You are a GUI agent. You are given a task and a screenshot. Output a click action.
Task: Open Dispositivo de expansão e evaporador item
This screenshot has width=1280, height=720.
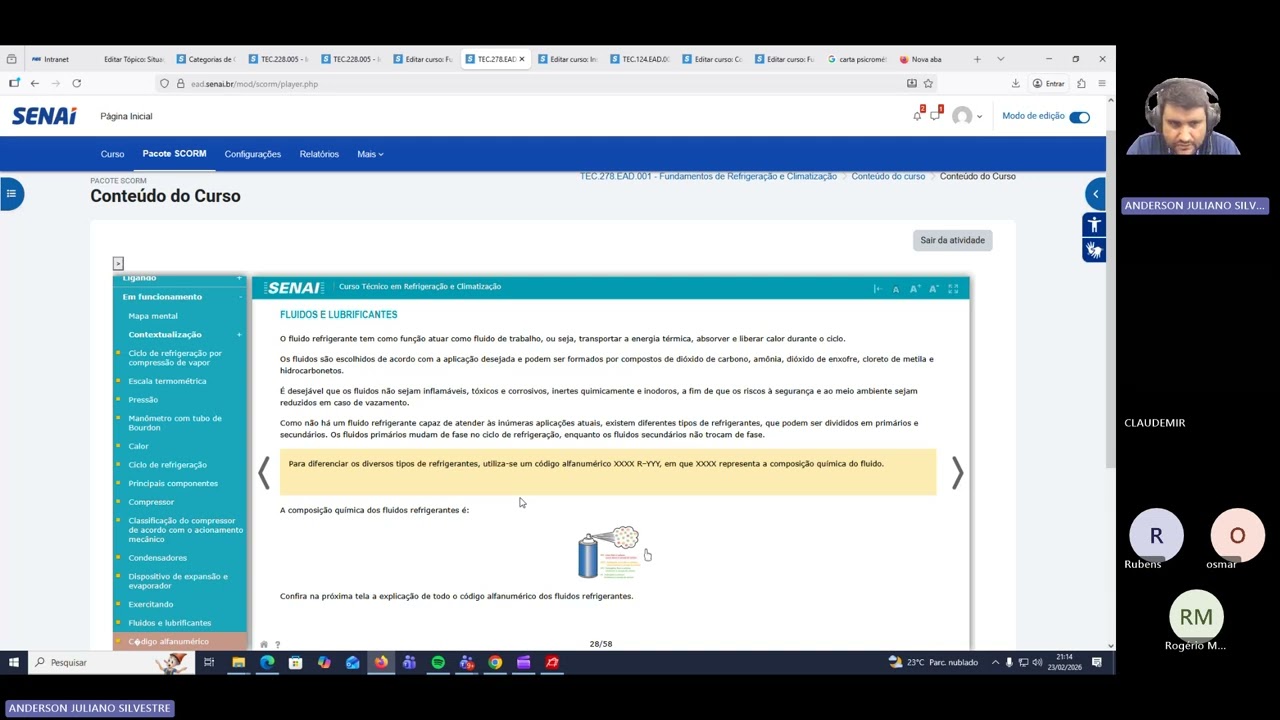(178, 581)
